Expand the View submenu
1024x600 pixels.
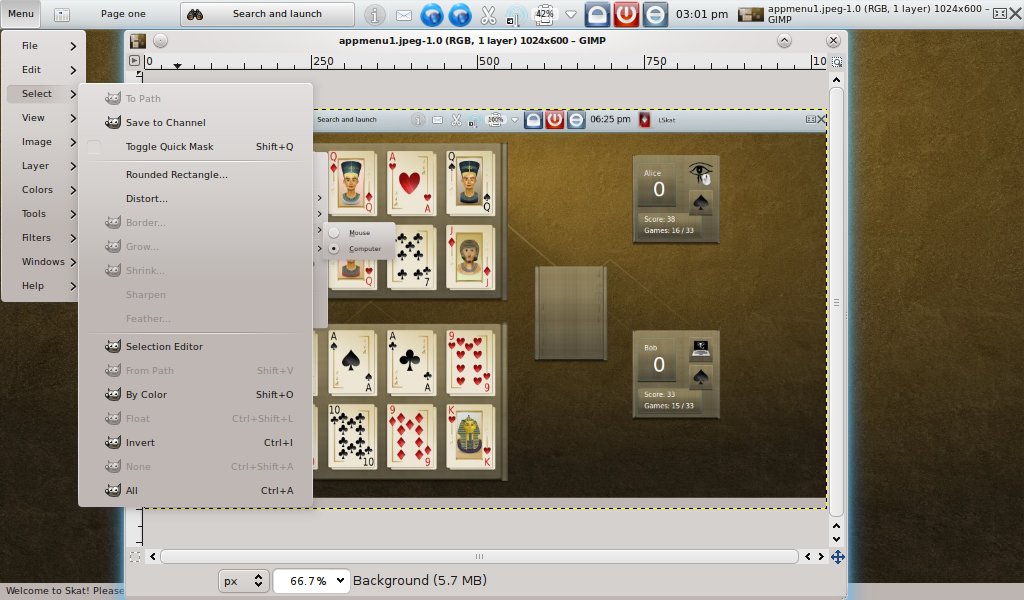pyautogui.click(x=45, y=118)
